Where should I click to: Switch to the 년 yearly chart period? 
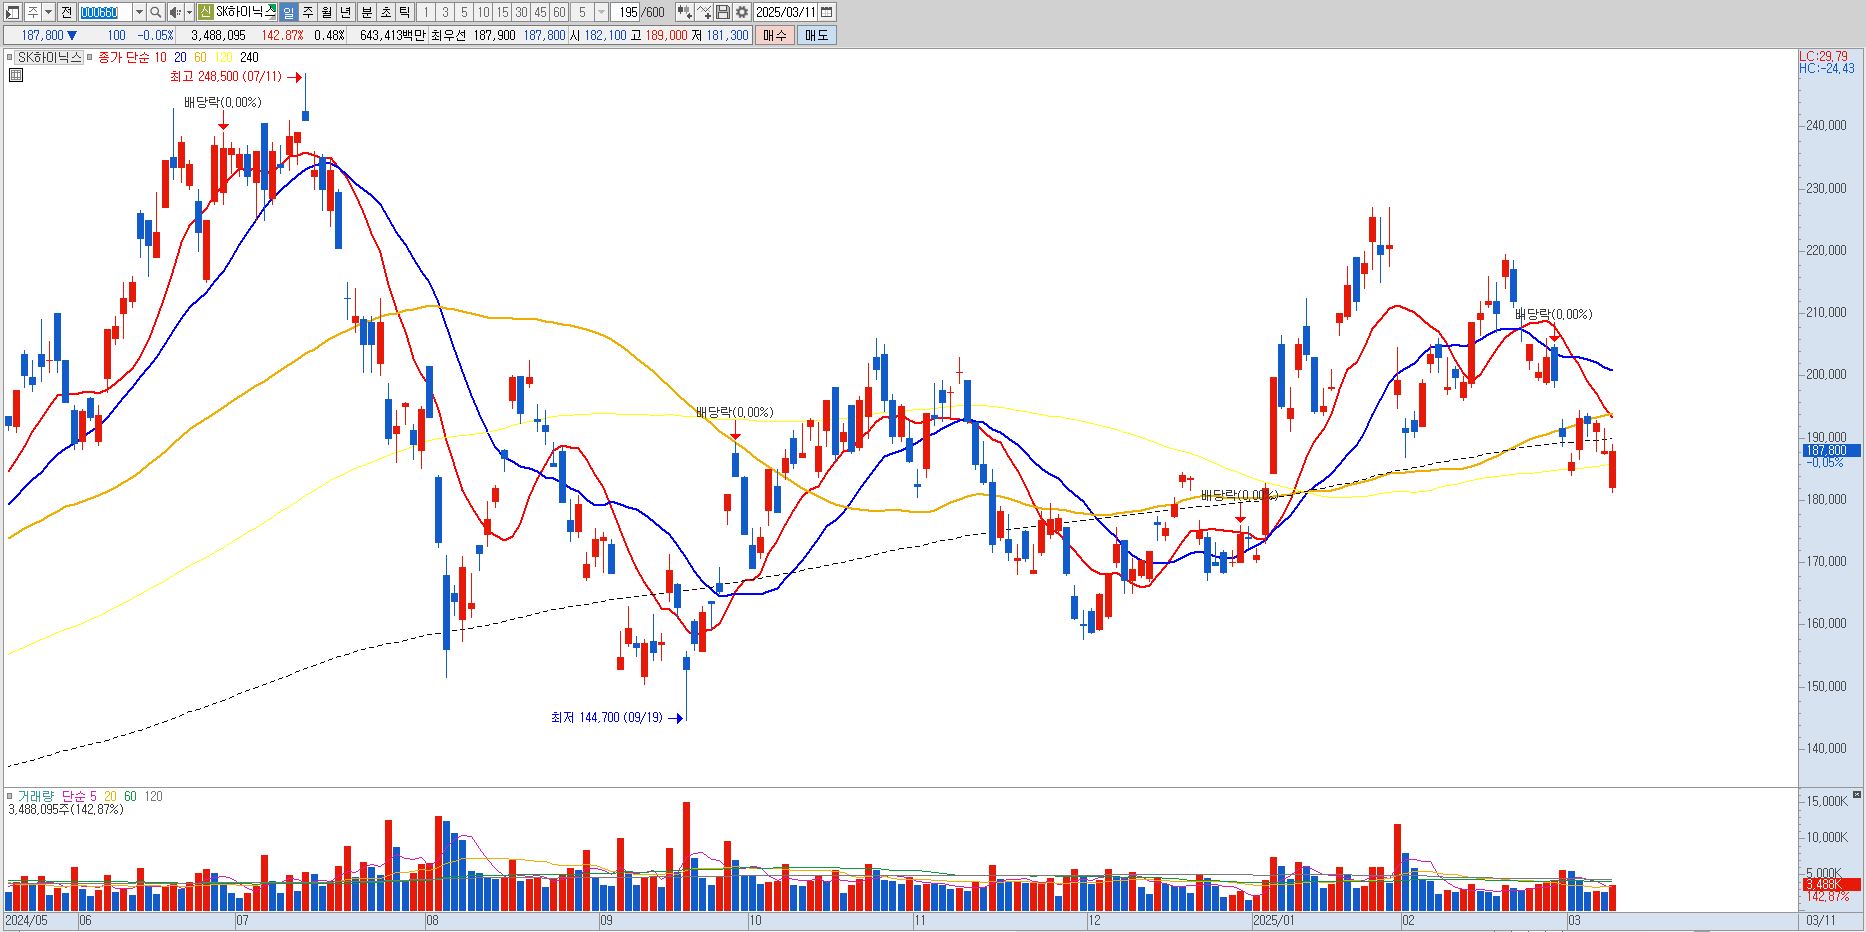345,12
